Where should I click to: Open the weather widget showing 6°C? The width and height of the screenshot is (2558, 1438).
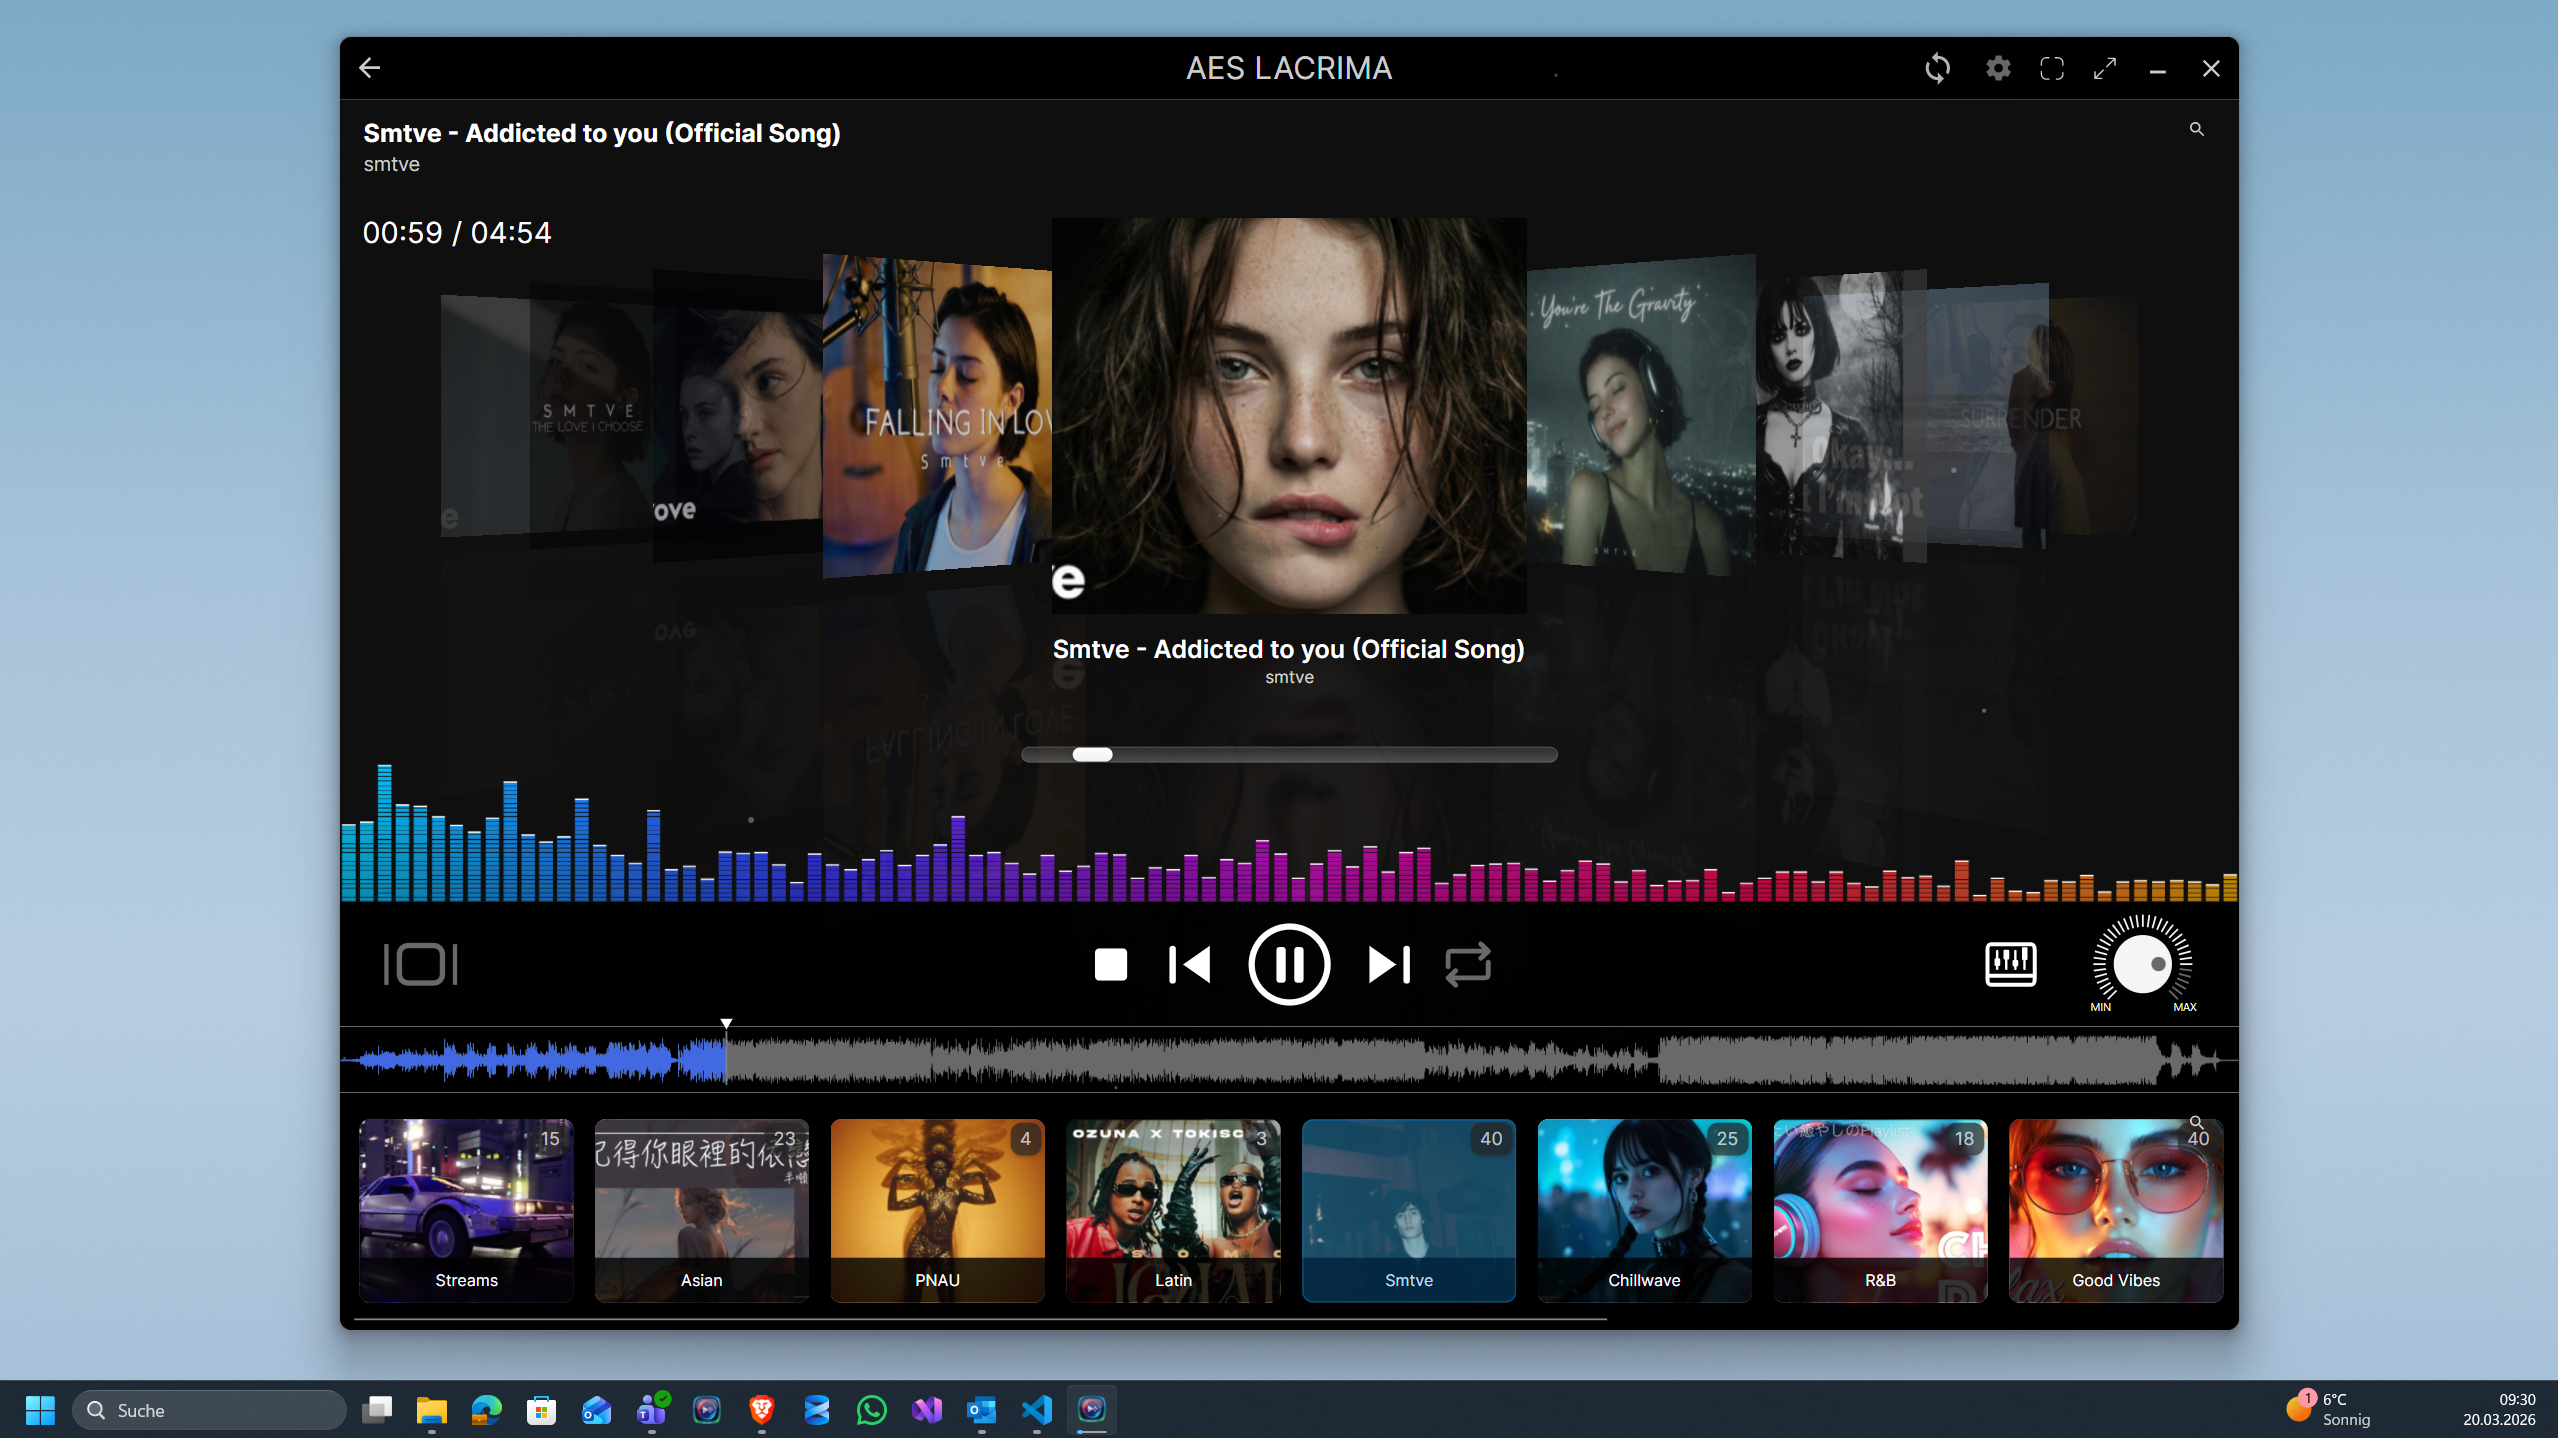pos(2330,1409)
